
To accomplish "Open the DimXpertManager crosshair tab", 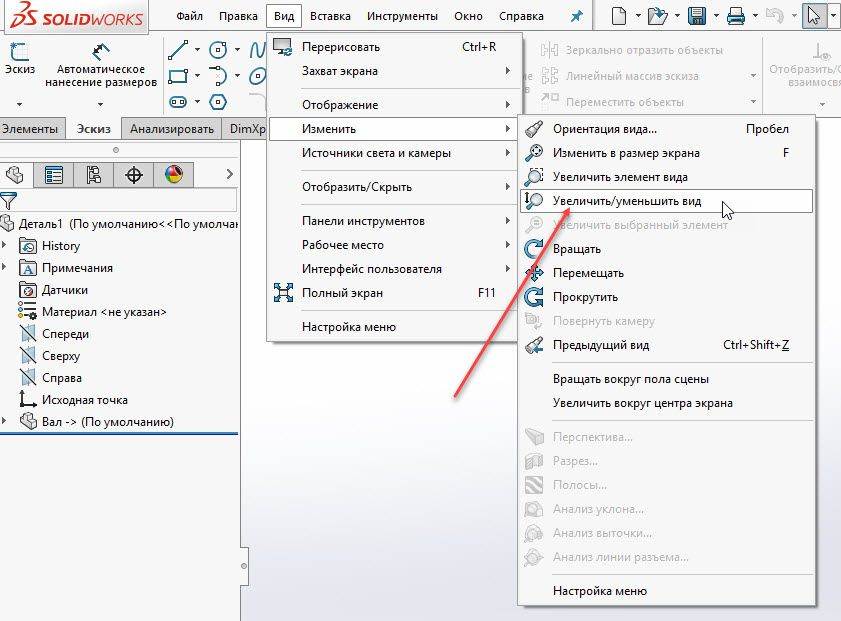I will (x=133, y=174).
